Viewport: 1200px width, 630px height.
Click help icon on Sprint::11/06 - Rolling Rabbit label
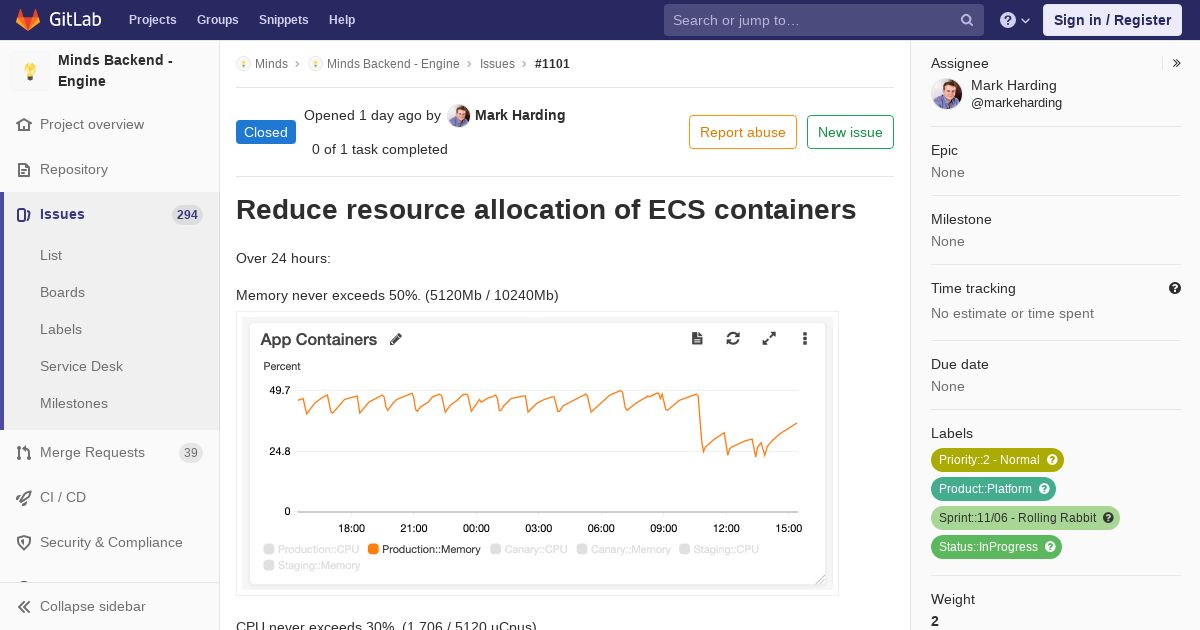[1108, 518]
